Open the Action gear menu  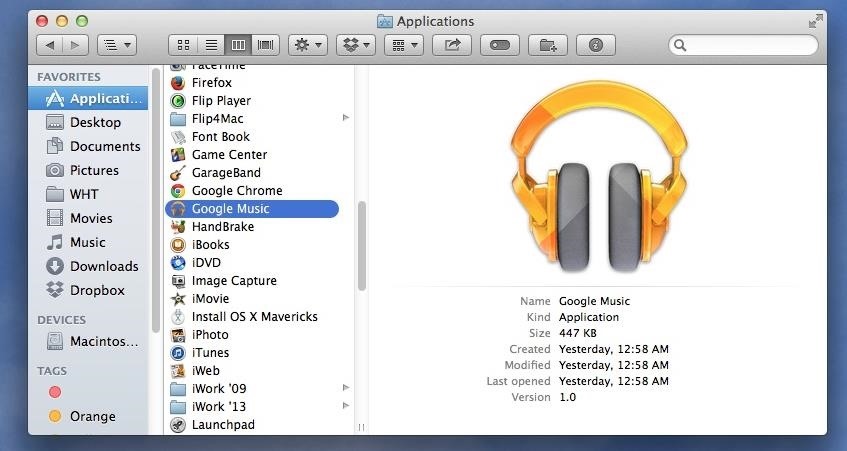[x=307, y=45]
